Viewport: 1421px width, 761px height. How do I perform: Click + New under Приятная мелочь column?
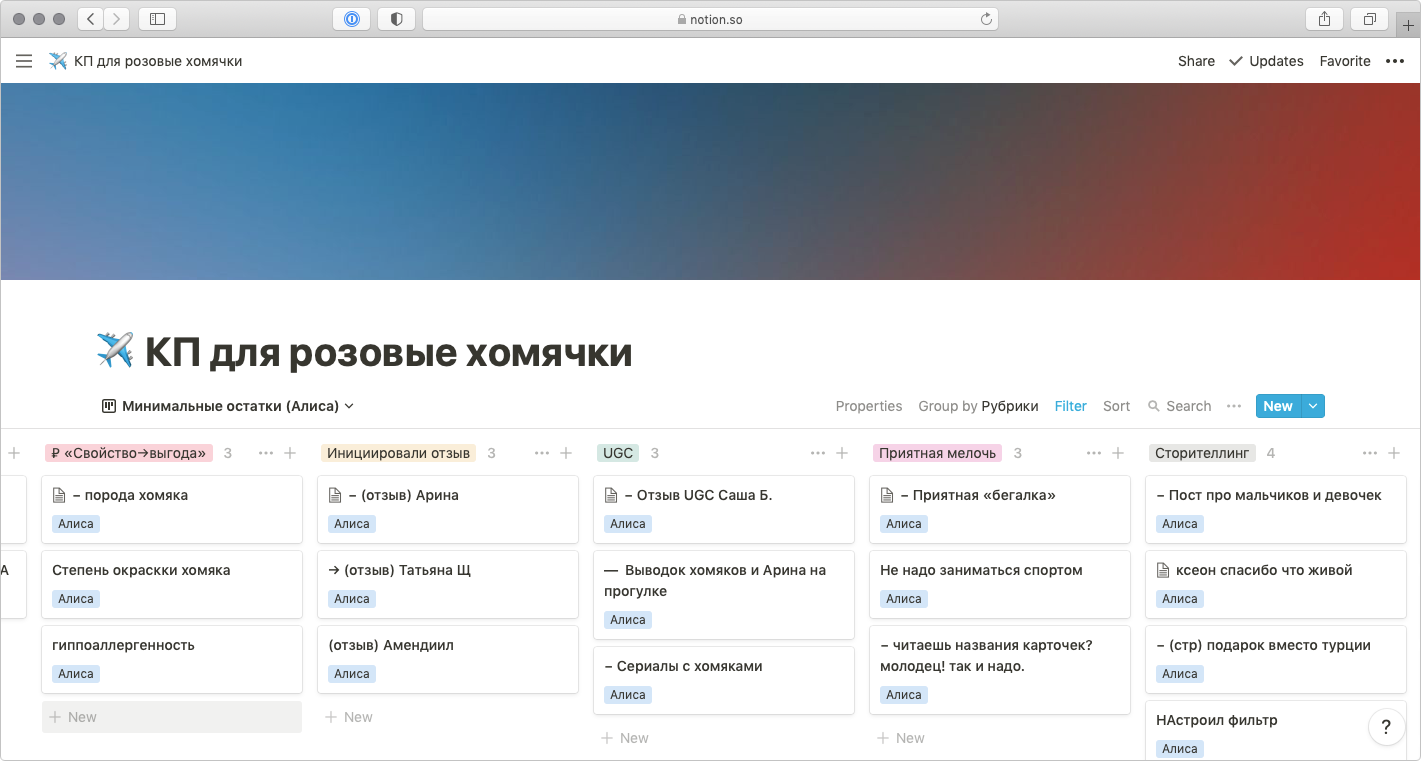[x=1000, y=738]
